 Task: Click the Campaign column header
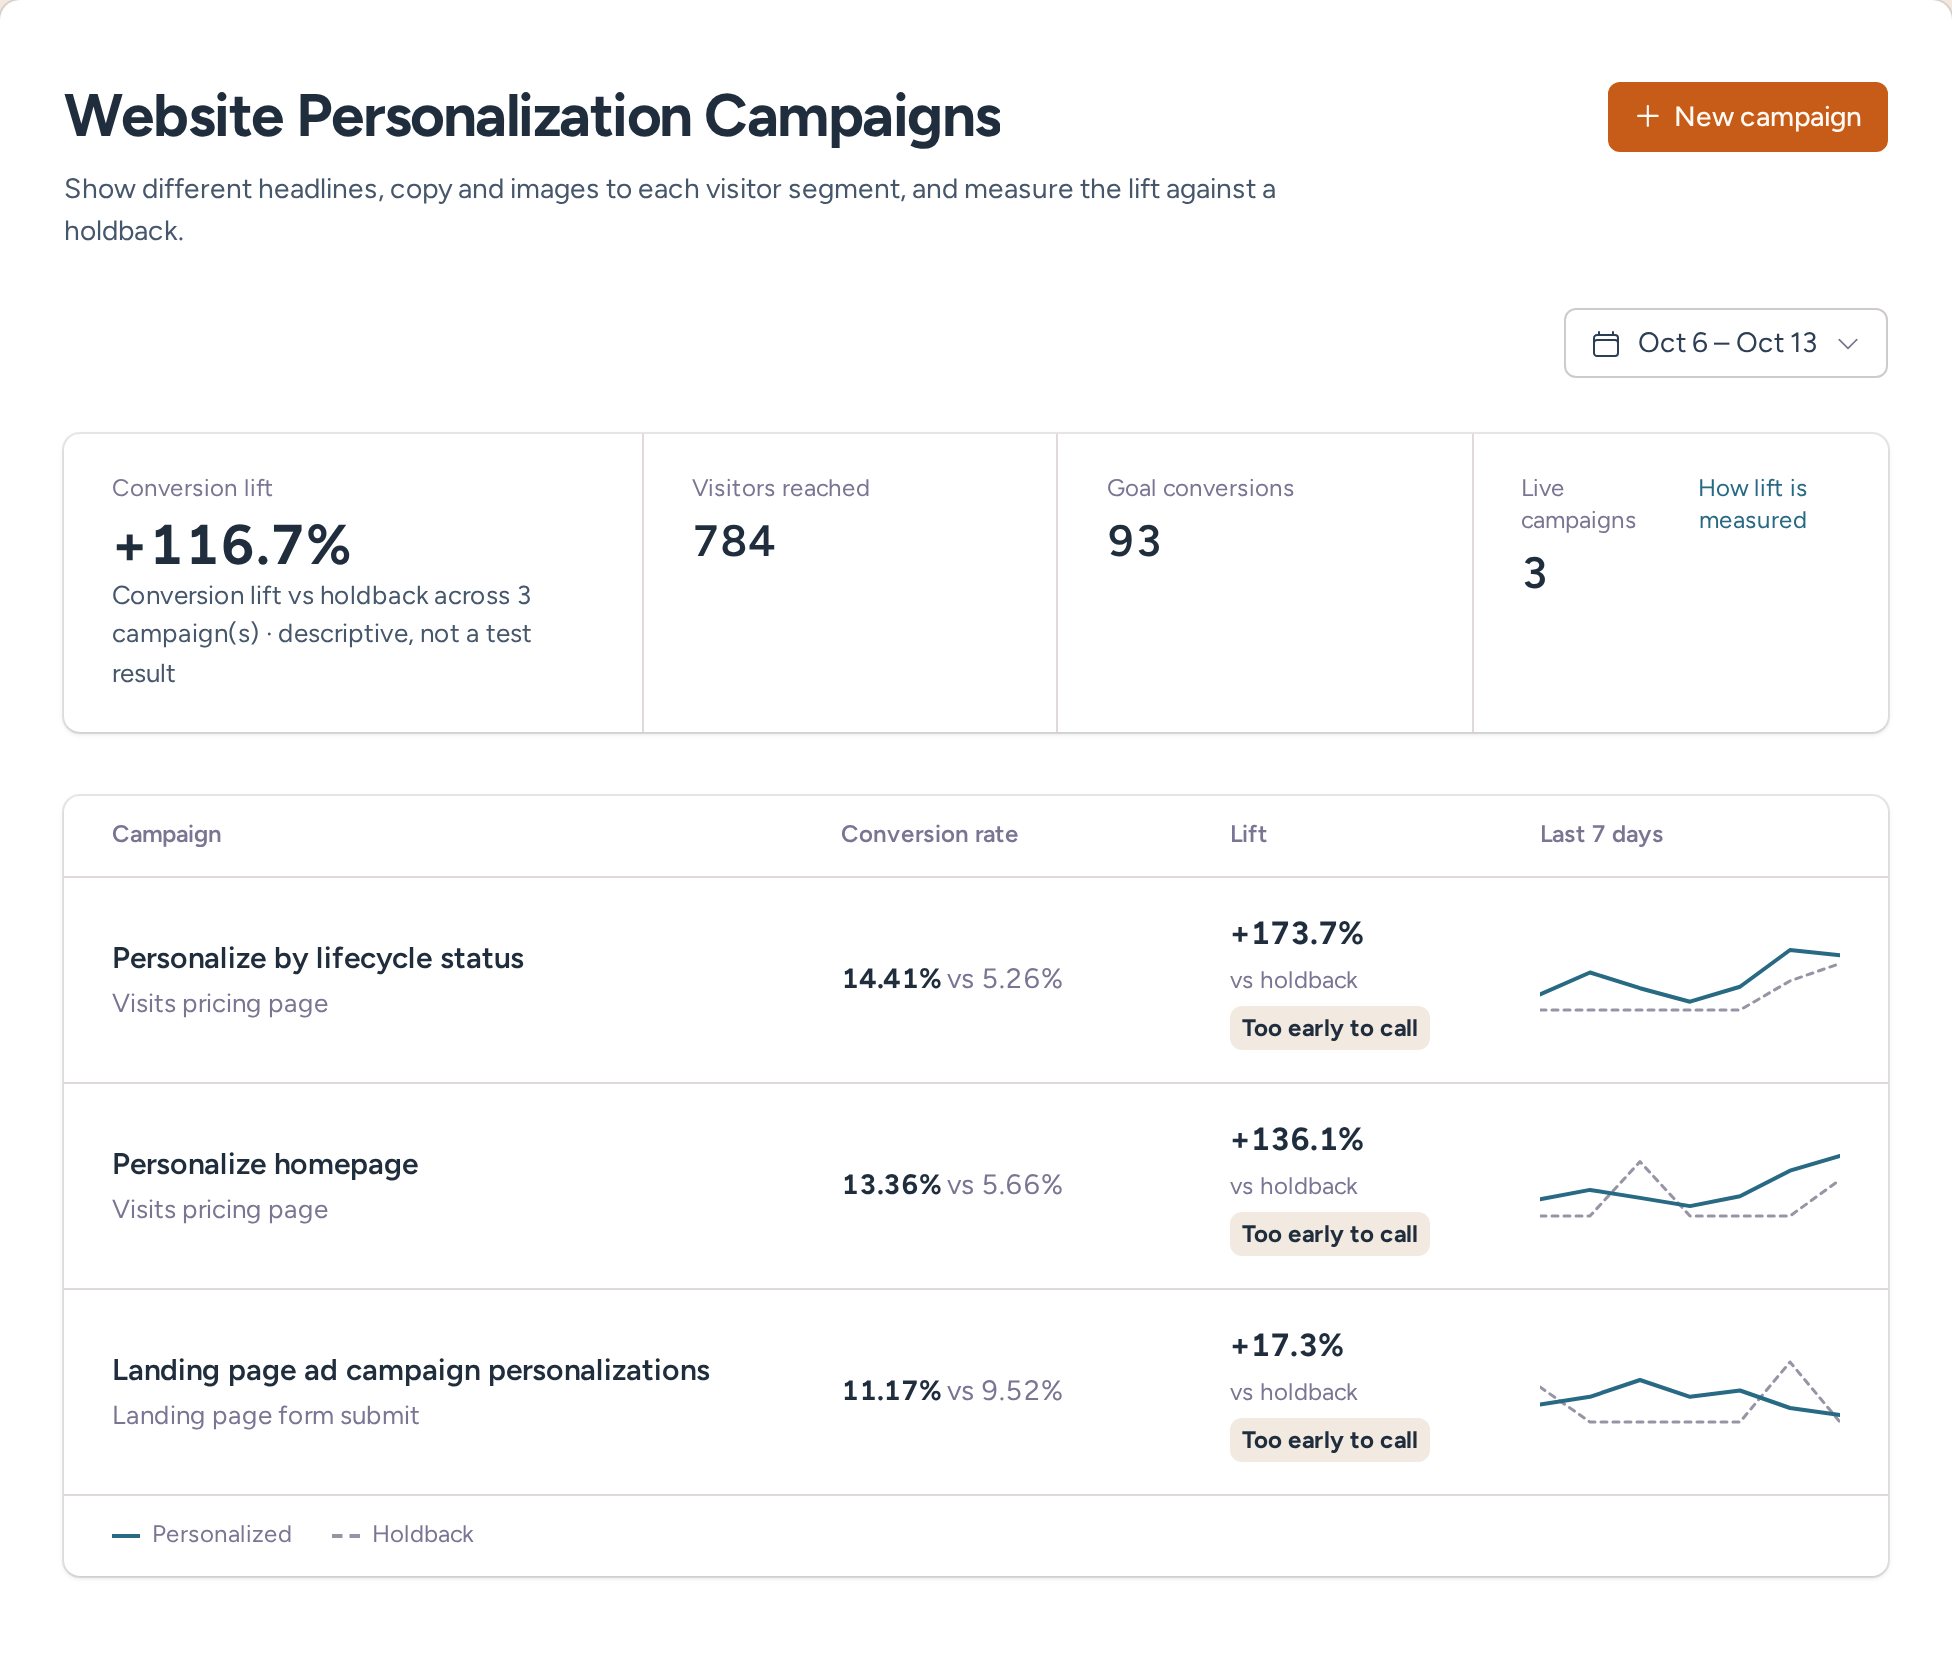[167, 834]
